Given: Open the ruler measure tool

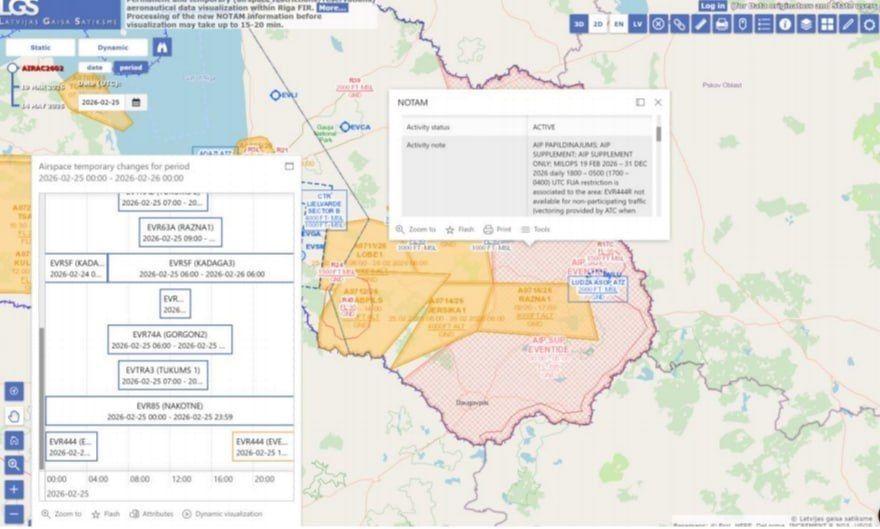Looking at the screenshot, I should 700,24.
